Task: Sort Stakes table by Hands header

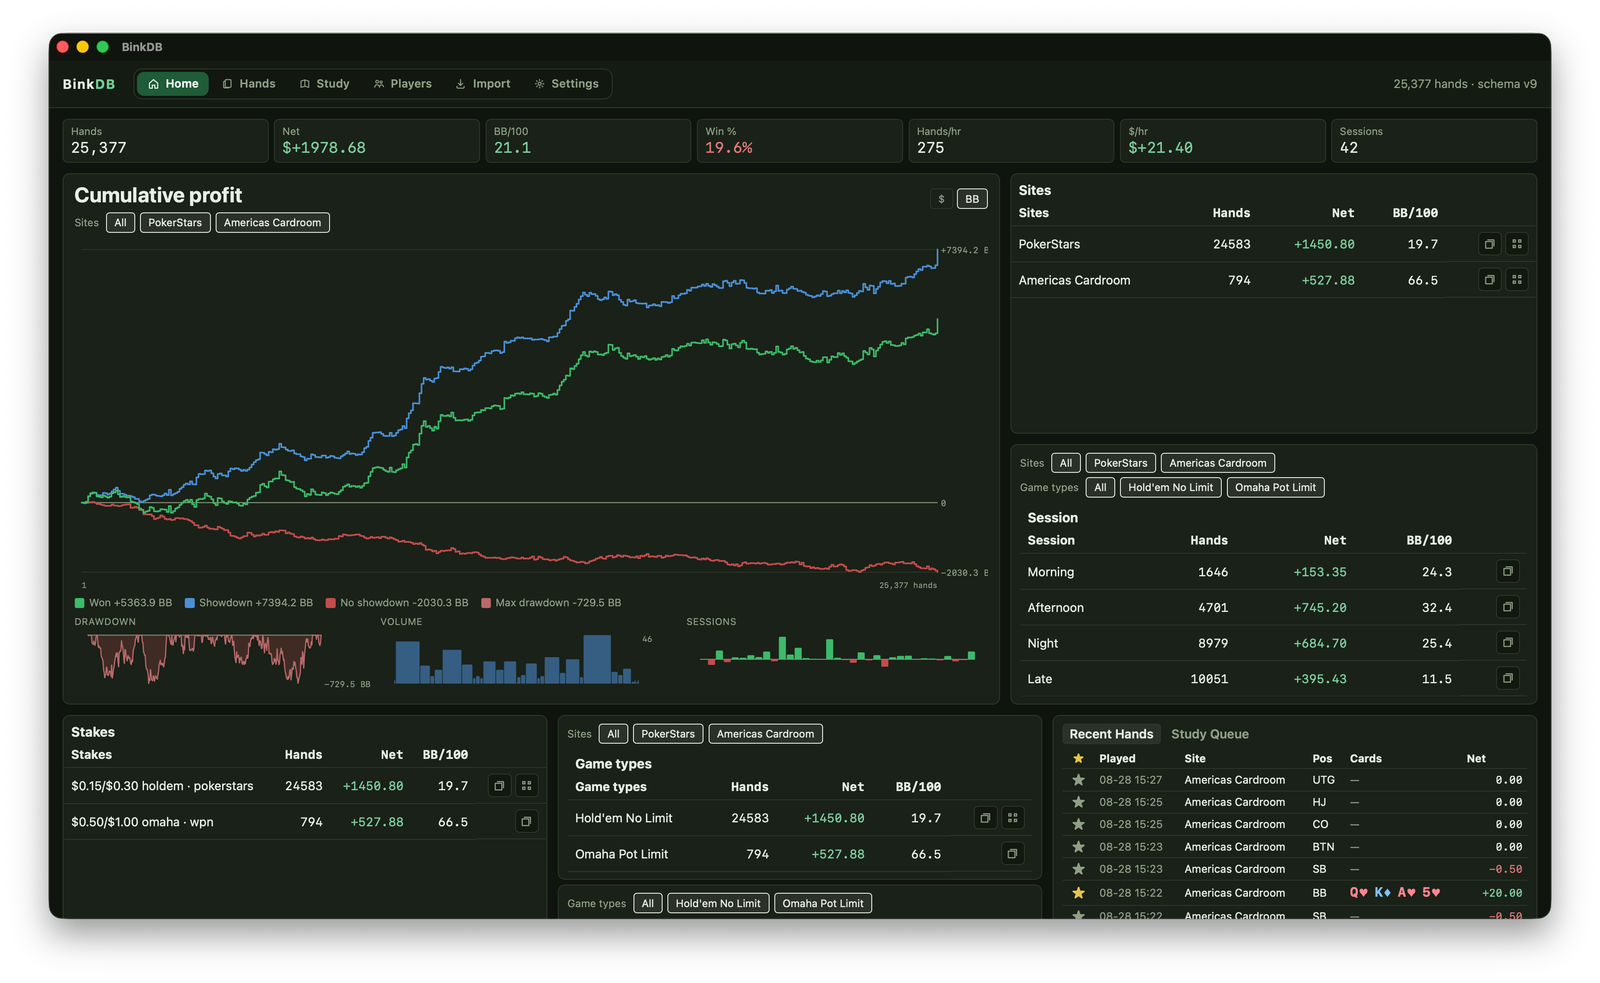Action: 303,755
